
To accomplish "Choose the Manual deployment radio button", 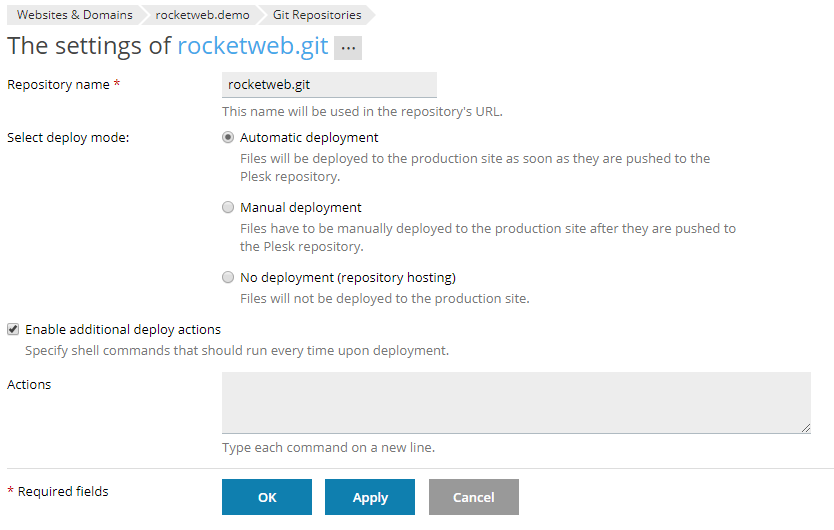I will click(228, 208).
